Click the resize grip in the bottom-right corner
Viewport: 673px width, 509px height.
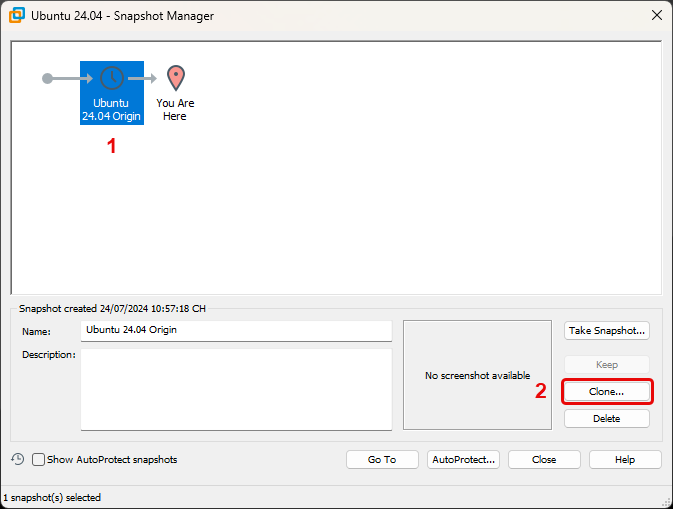tap(665, 501)
